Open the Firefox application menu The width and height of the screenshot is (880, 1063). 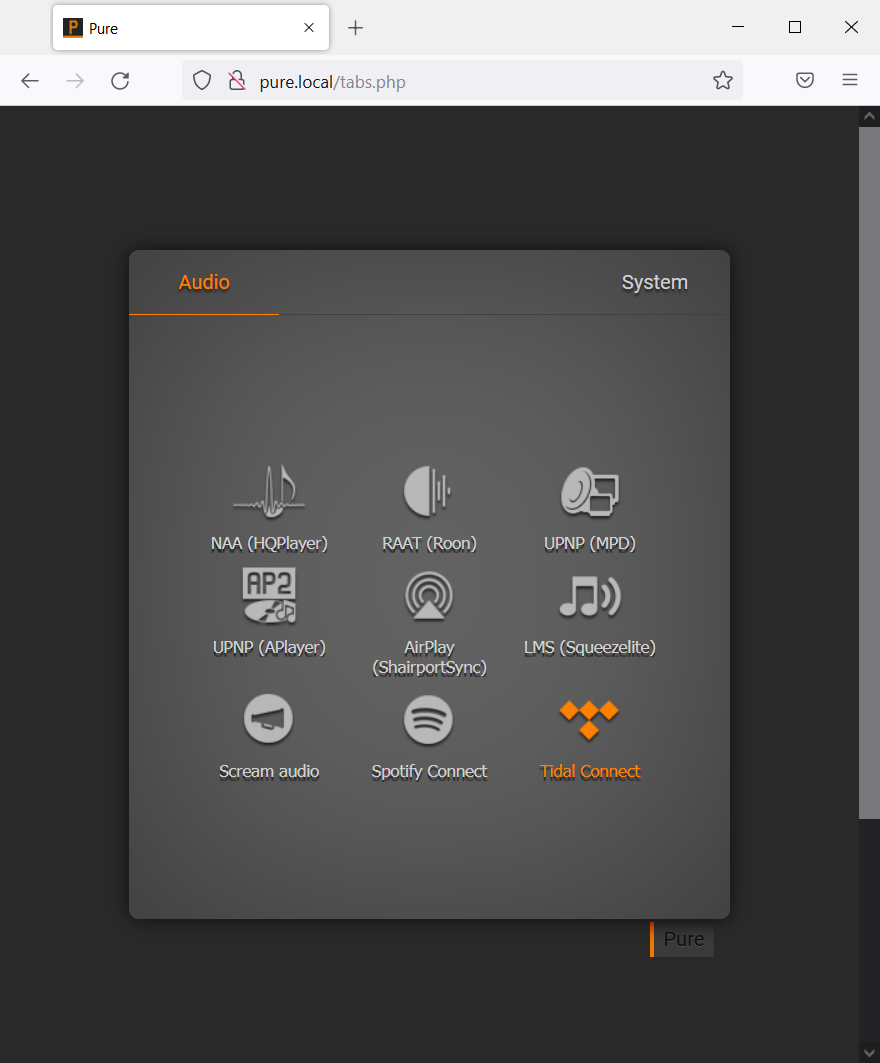tap(849, 80)
